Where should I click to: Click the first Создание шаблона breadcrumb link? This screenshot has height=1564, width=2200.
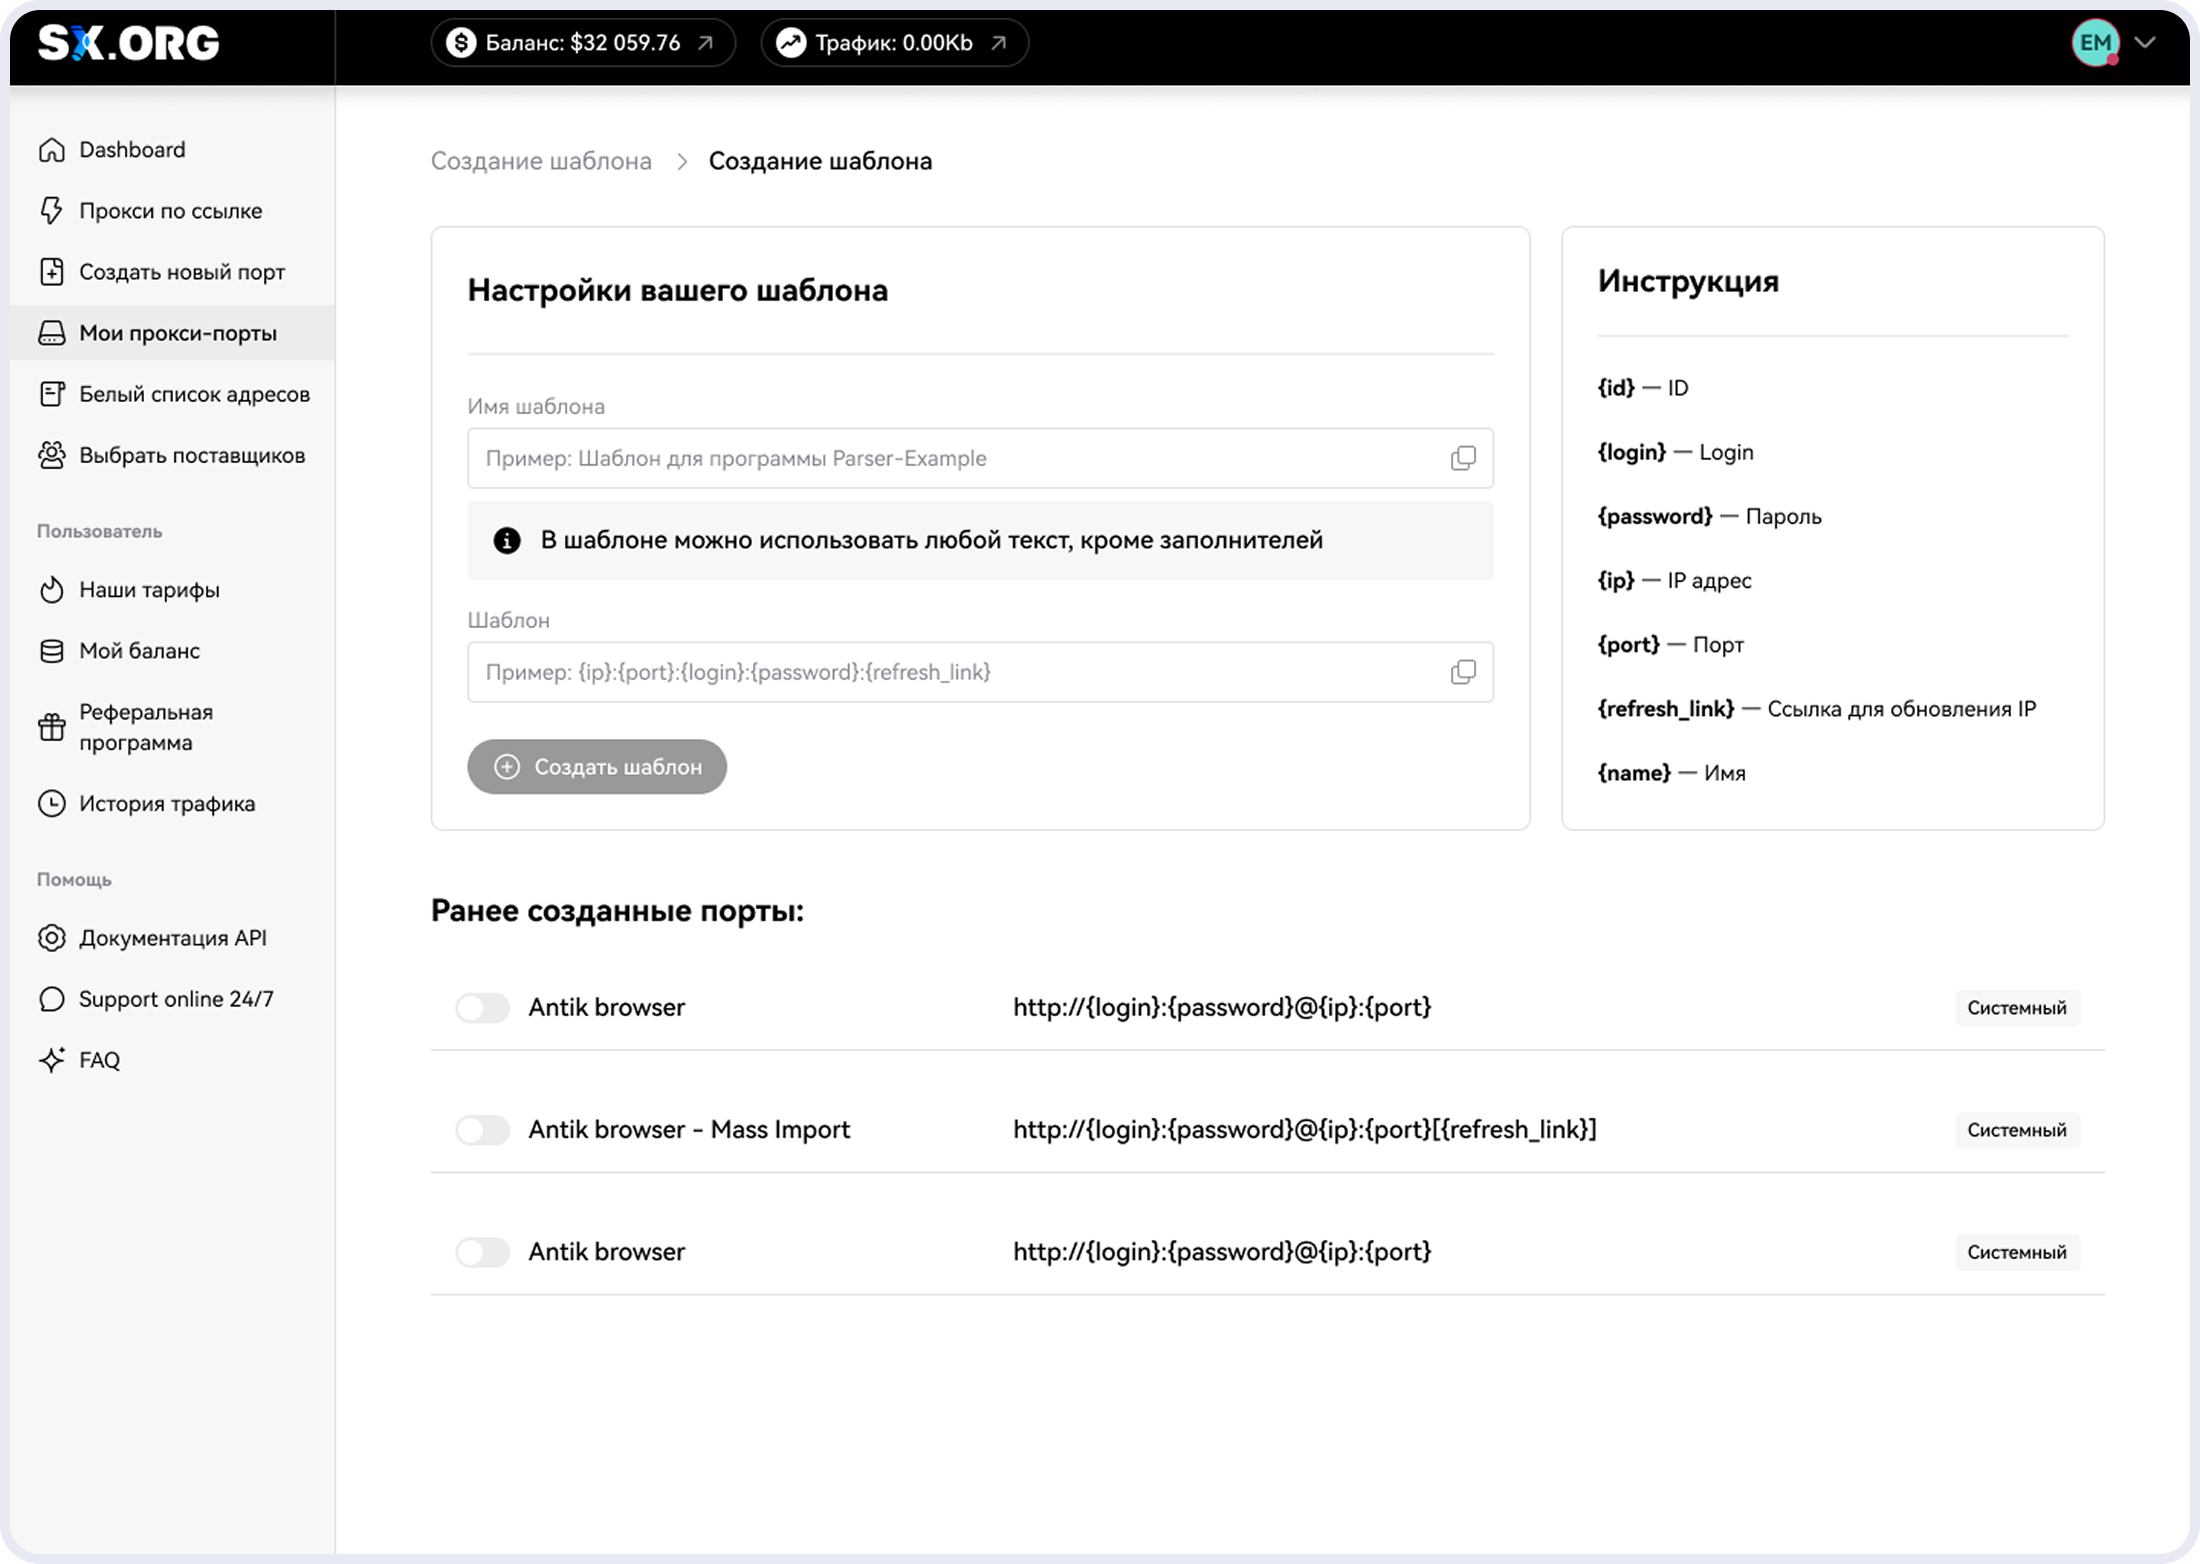tap(541, 161)
